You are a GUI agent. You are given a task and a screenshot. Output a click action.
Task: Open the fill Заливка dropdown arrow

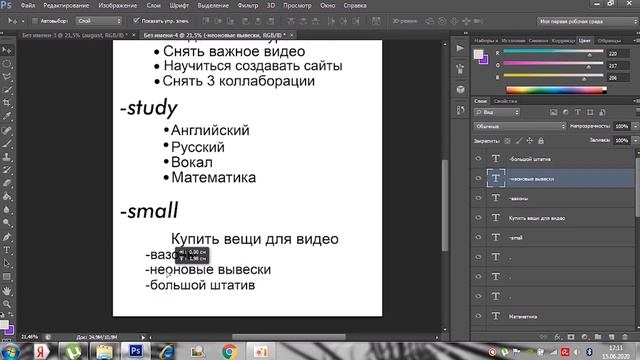(x=636, y=140)
